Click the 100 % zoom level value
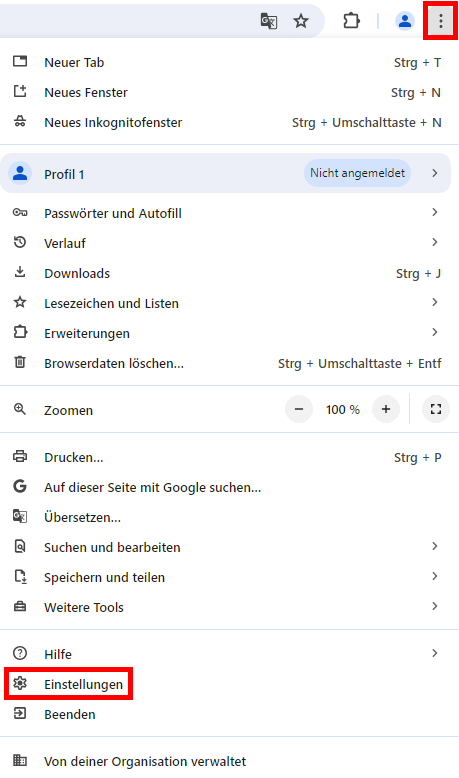 (342, 409)
